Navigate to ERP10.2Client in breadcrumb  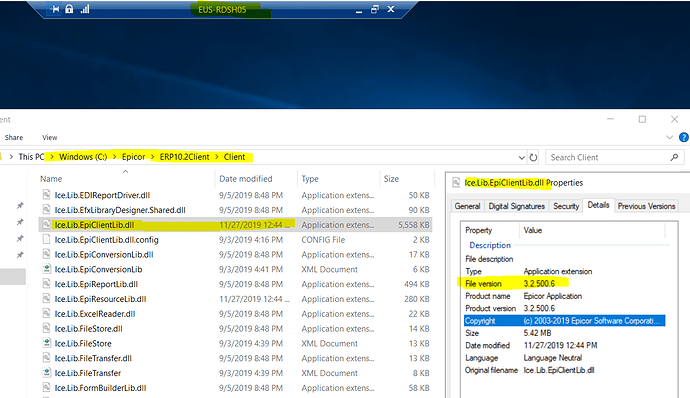[184, 157]
